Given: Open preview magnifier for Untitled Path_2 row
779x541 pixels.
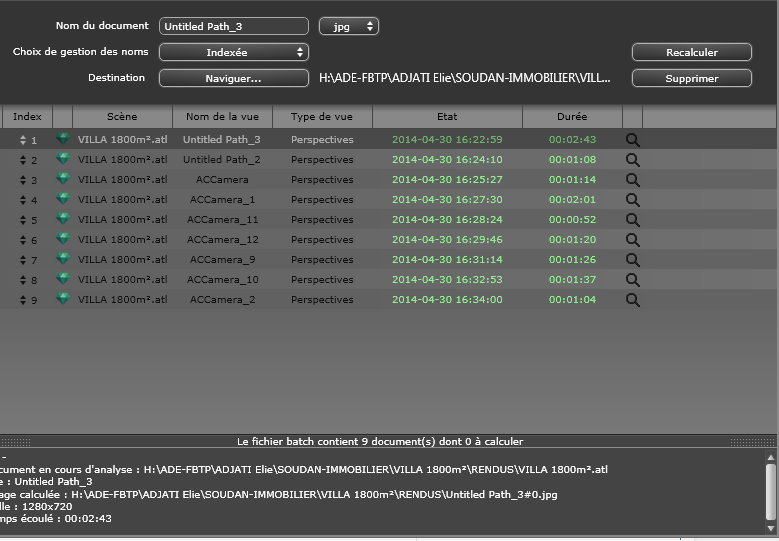Looking at the screenshot, I should (632, 160).
